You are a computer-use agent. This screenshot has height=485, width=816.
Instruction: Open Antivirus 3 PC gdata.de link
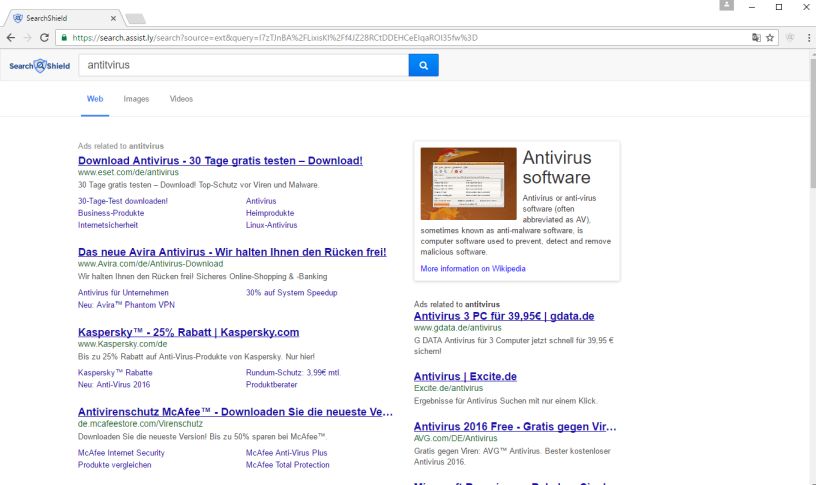[x=504, y=316]
